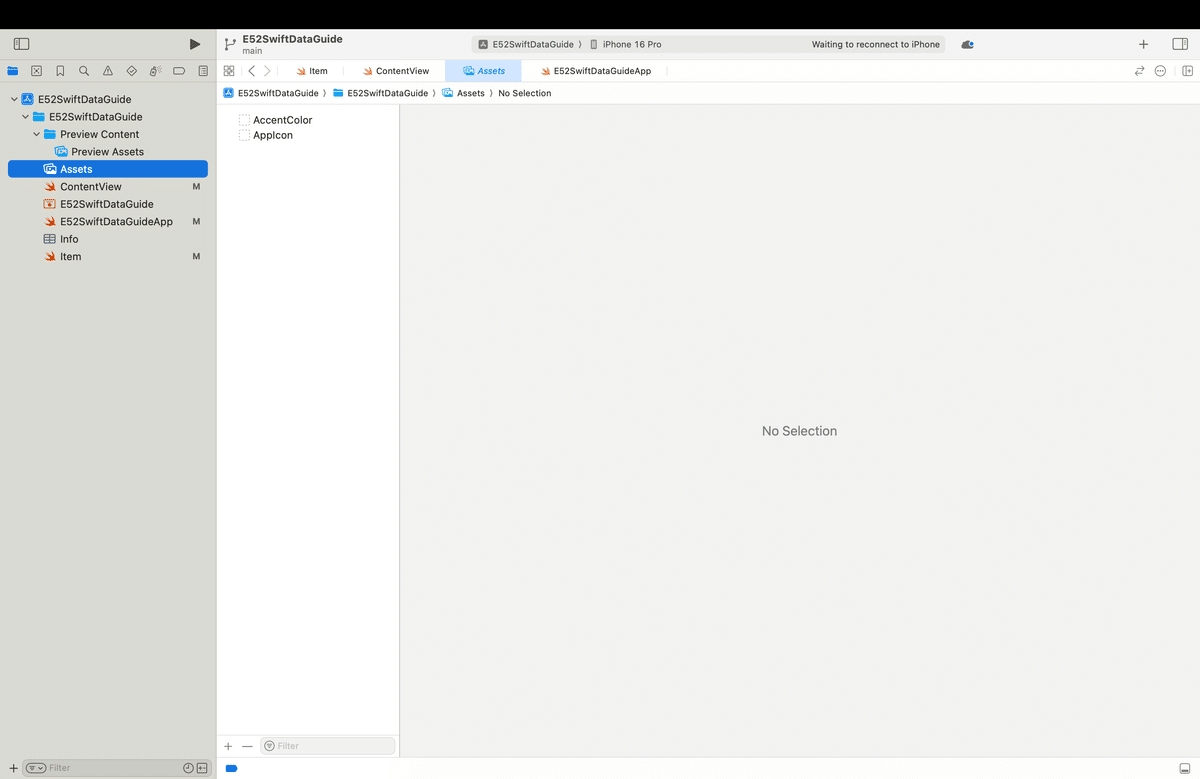Toggle the navigator sidebar button

pos(21,44)
